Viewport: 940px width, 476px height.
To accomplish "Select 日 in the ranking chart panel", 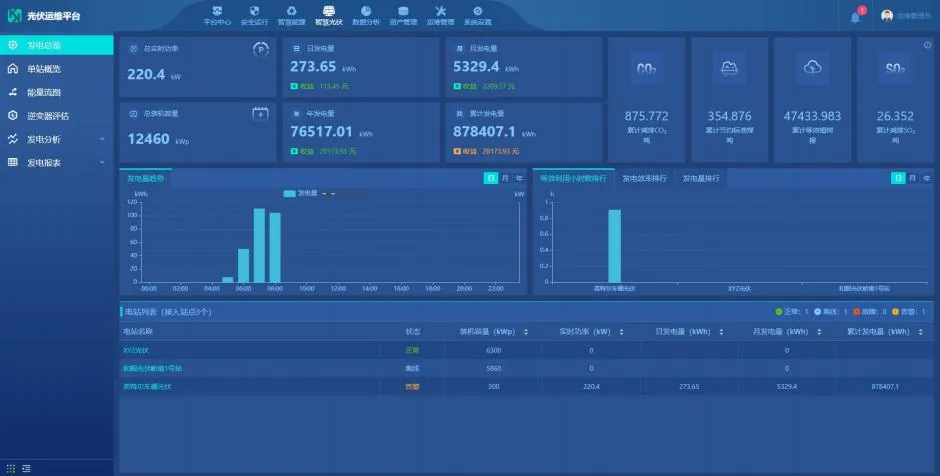I will pos(898,178).
